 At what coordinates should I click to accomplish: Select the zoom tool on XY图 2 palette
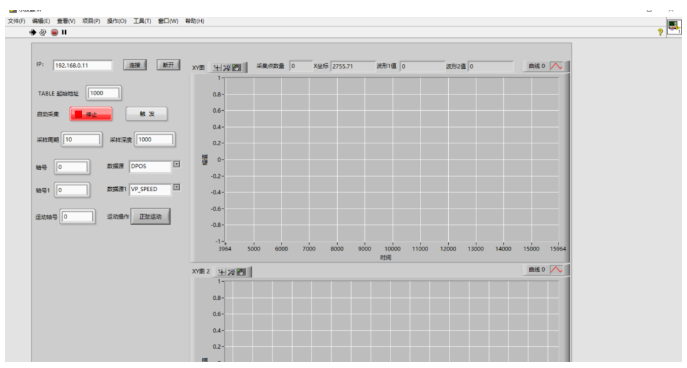coord(231,272)
